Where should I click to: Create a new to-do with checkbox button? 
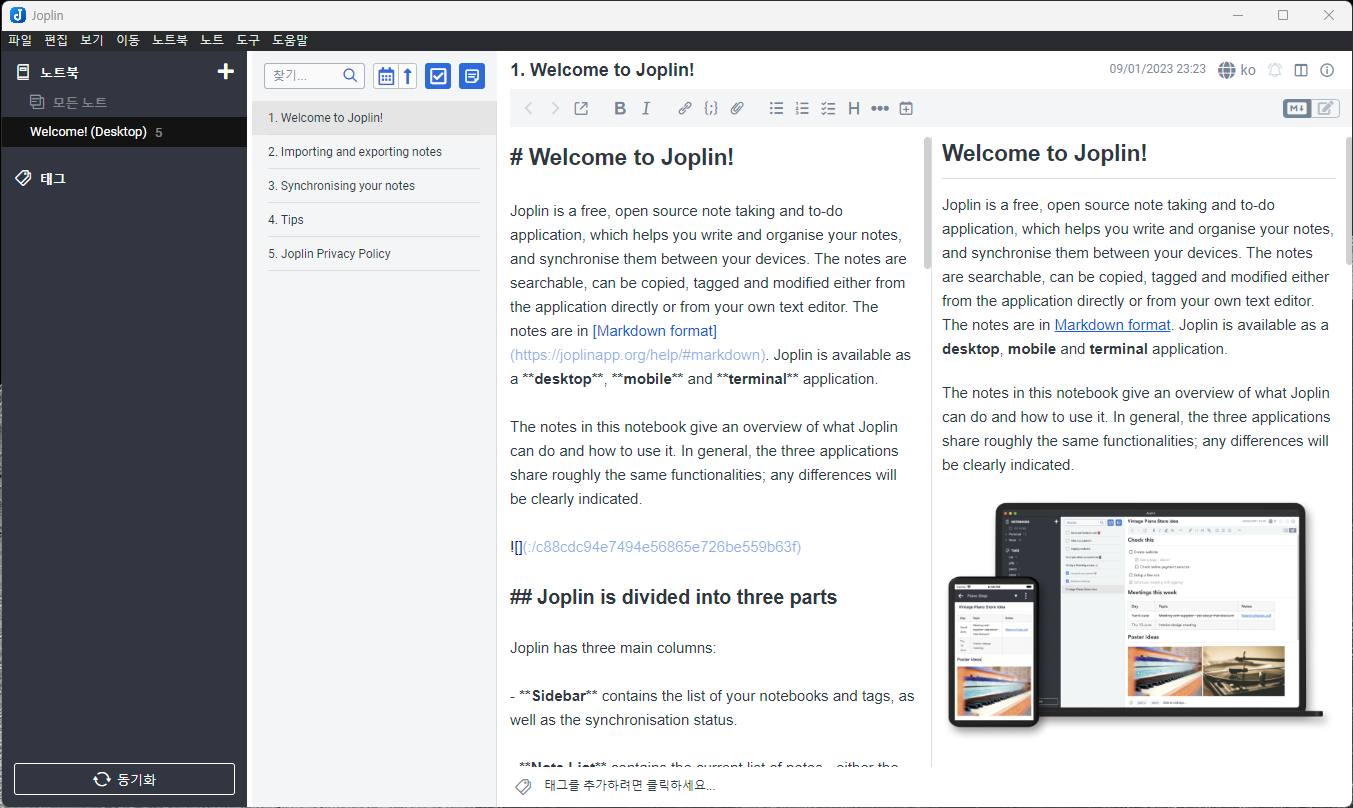coord(438,76)
